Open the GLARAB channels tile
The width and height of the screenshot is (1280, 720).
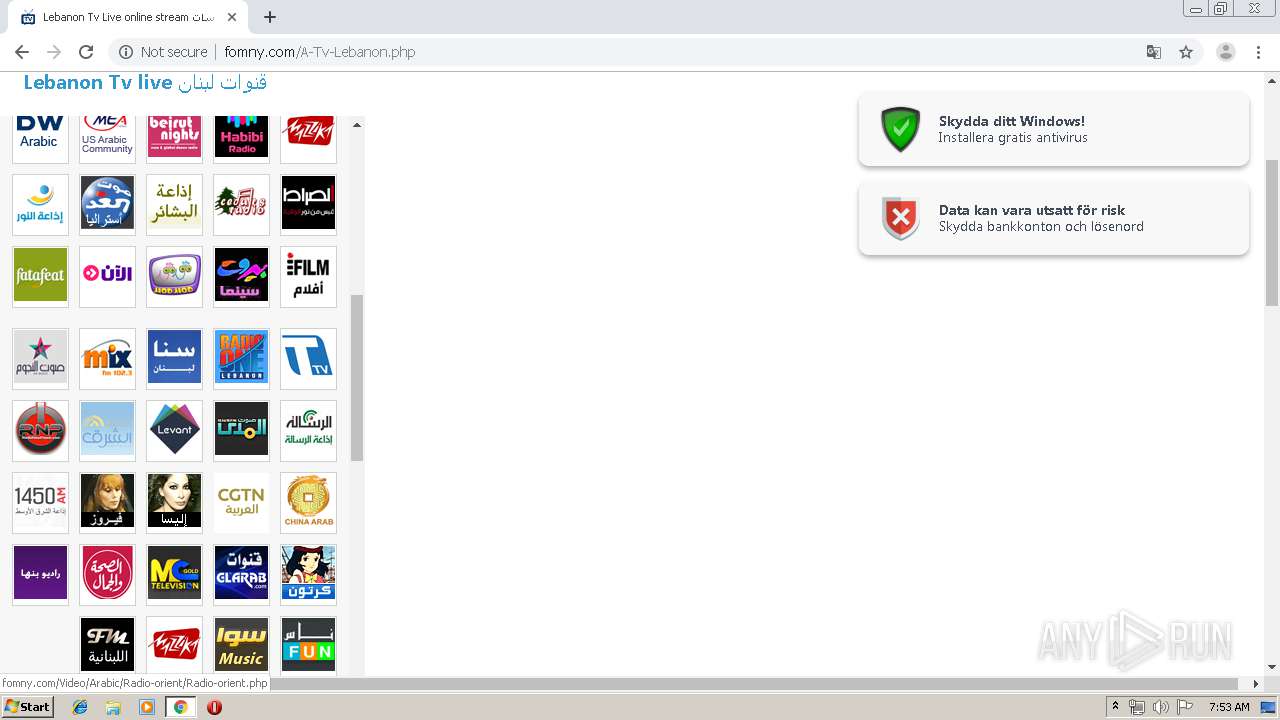(x=241, y=574)
